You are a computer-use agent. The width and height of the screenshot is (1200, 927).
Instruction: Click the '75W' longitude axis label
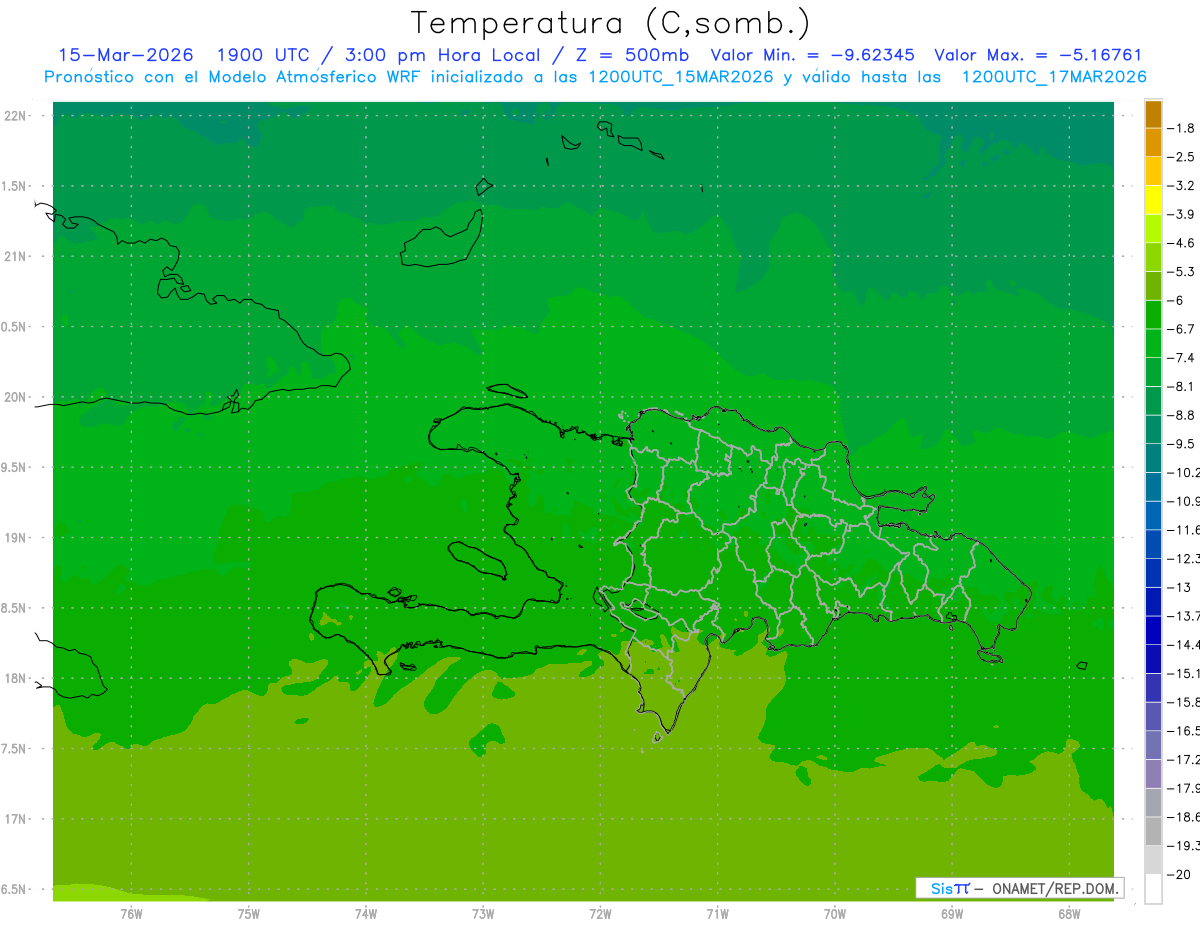[249, 914]
